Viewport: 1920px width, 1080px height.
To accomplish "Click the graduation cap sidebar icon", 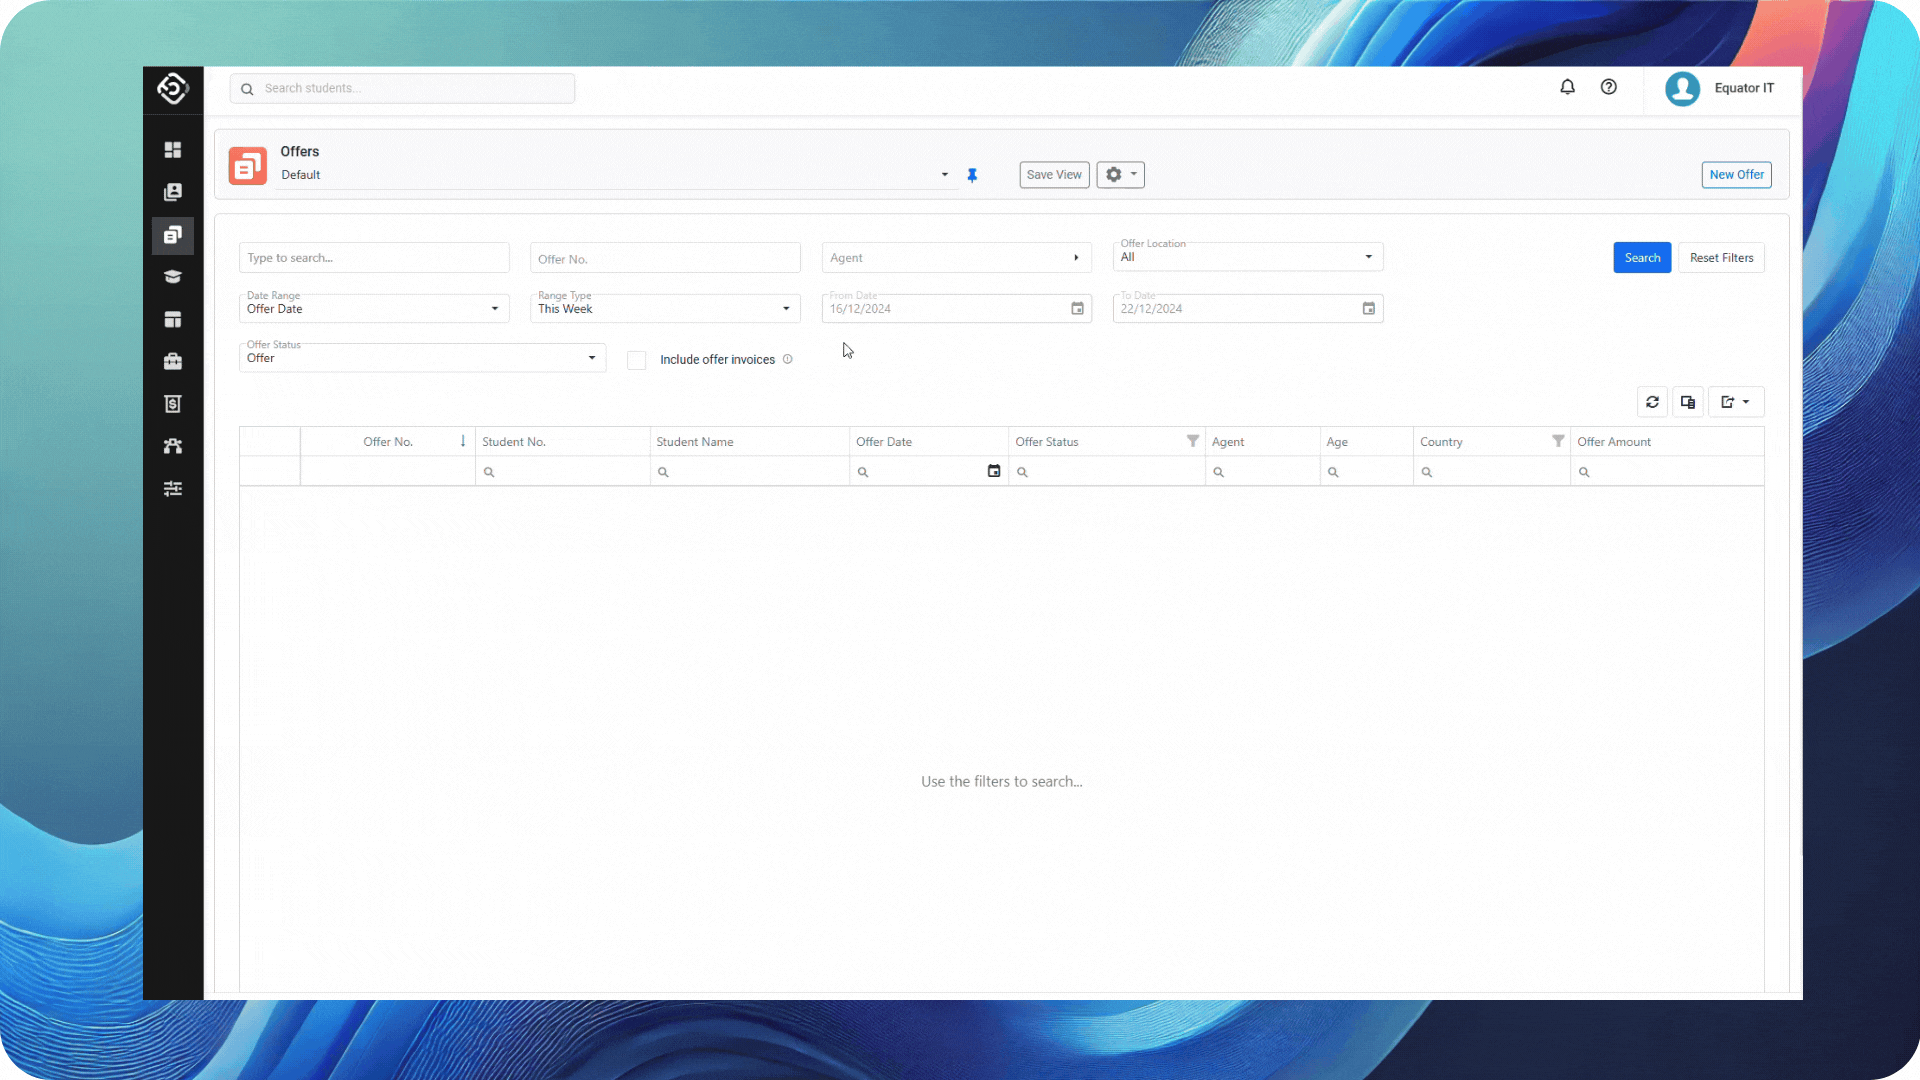I will pos(173,277).
